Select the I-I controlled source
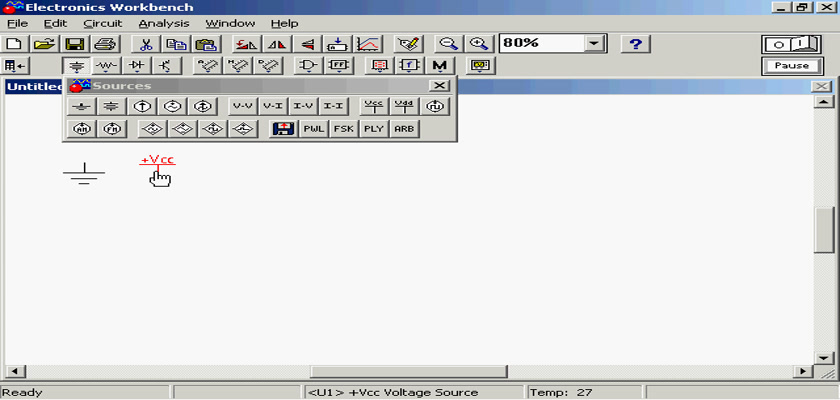 333,107
